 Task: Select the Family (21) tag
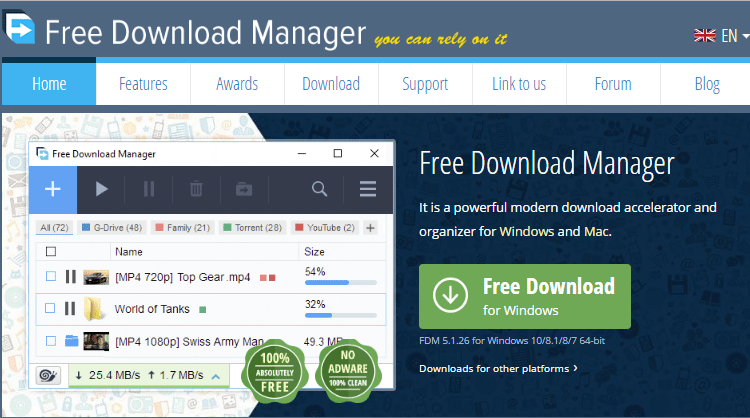click(x=183, y=228)
